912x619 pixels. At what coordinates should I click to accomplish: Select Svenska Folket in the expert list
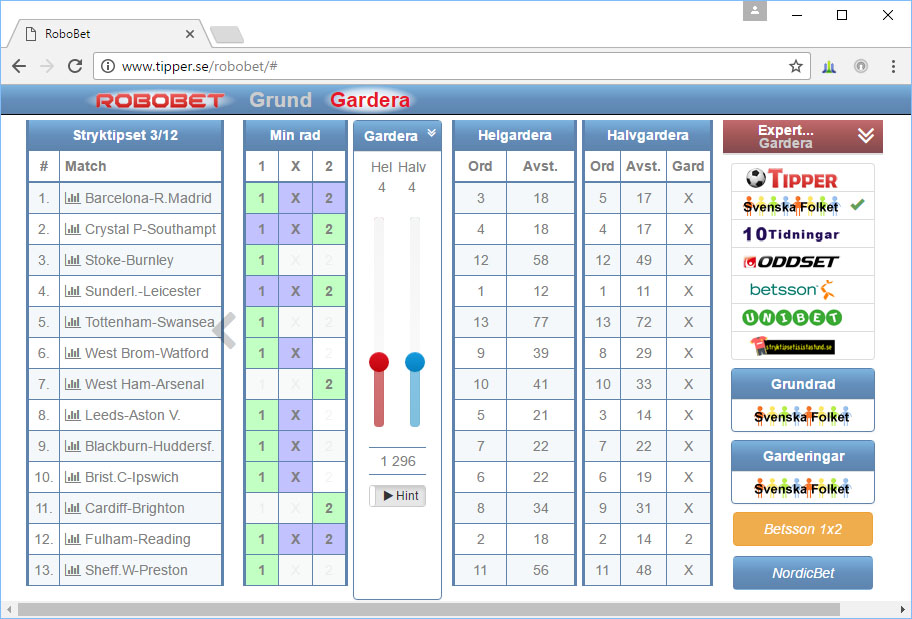coord(790,207)
